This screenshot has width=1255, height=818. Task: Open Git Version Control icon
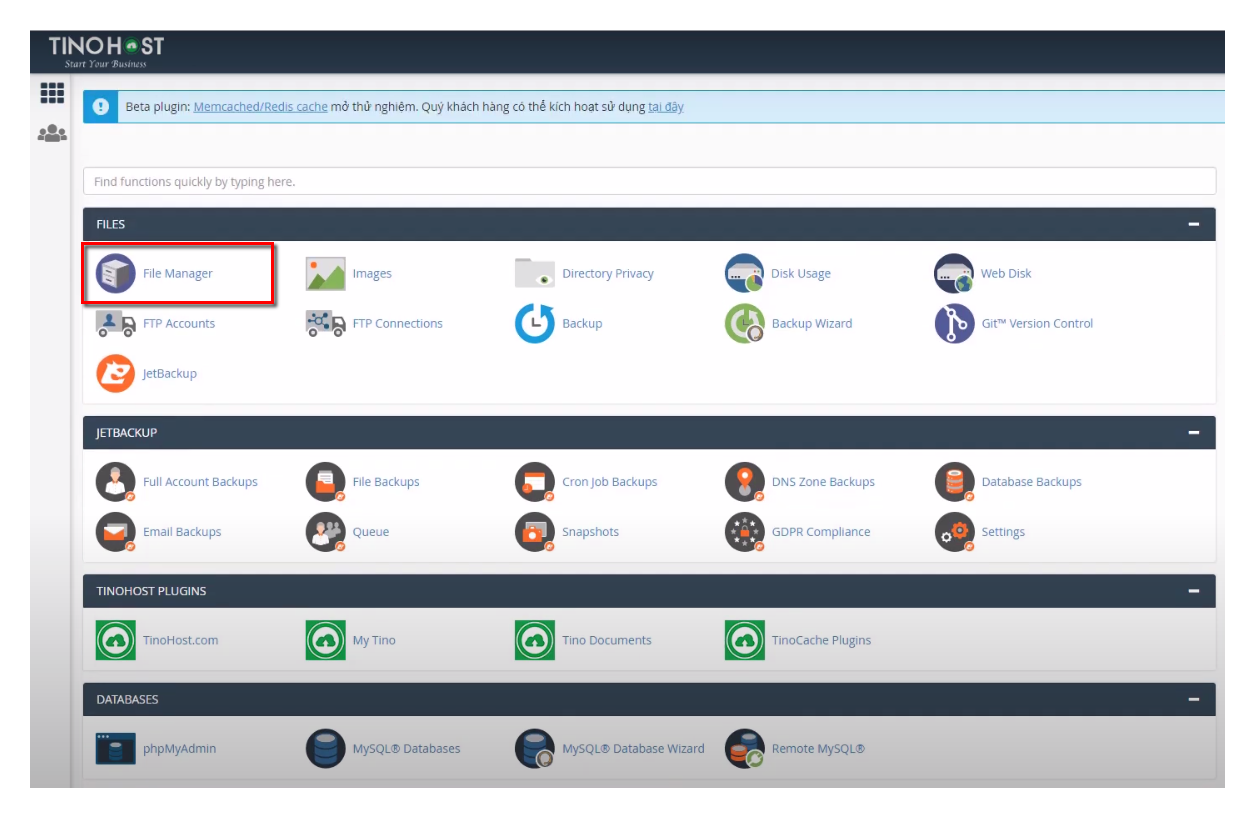pyautogui.click(x=954, y=323)
